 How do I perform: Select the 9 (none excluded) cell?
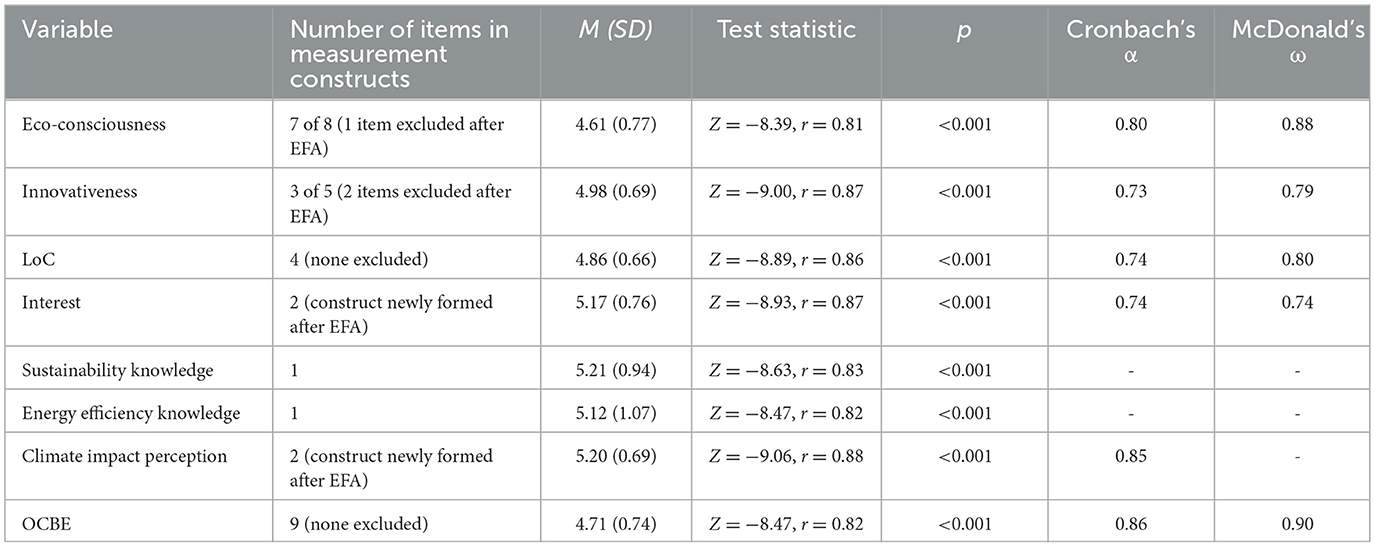click(x=359, y=521)
